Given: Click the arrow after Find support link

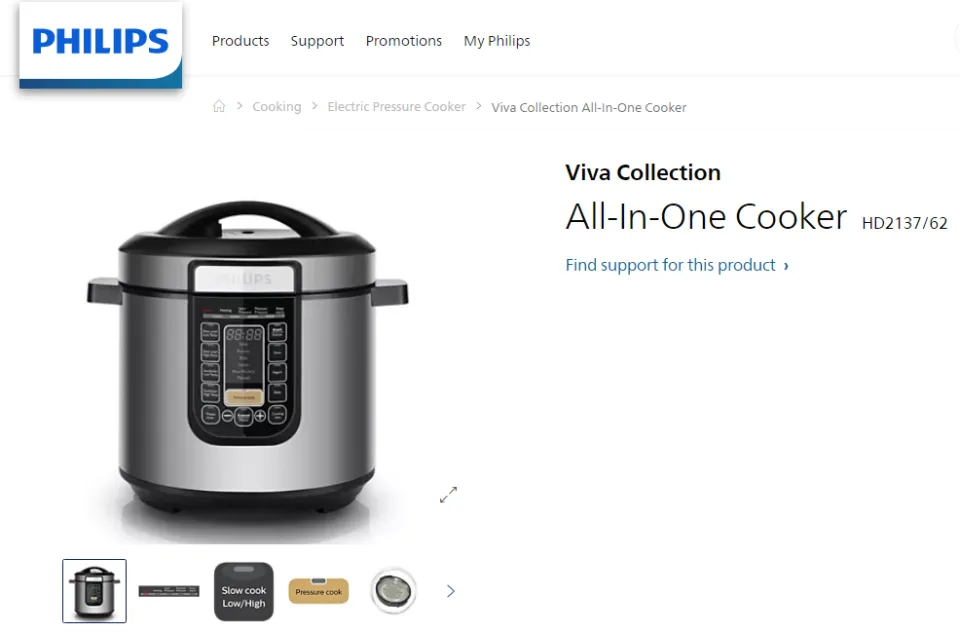Looking at the screenshot, I should 786,266.
